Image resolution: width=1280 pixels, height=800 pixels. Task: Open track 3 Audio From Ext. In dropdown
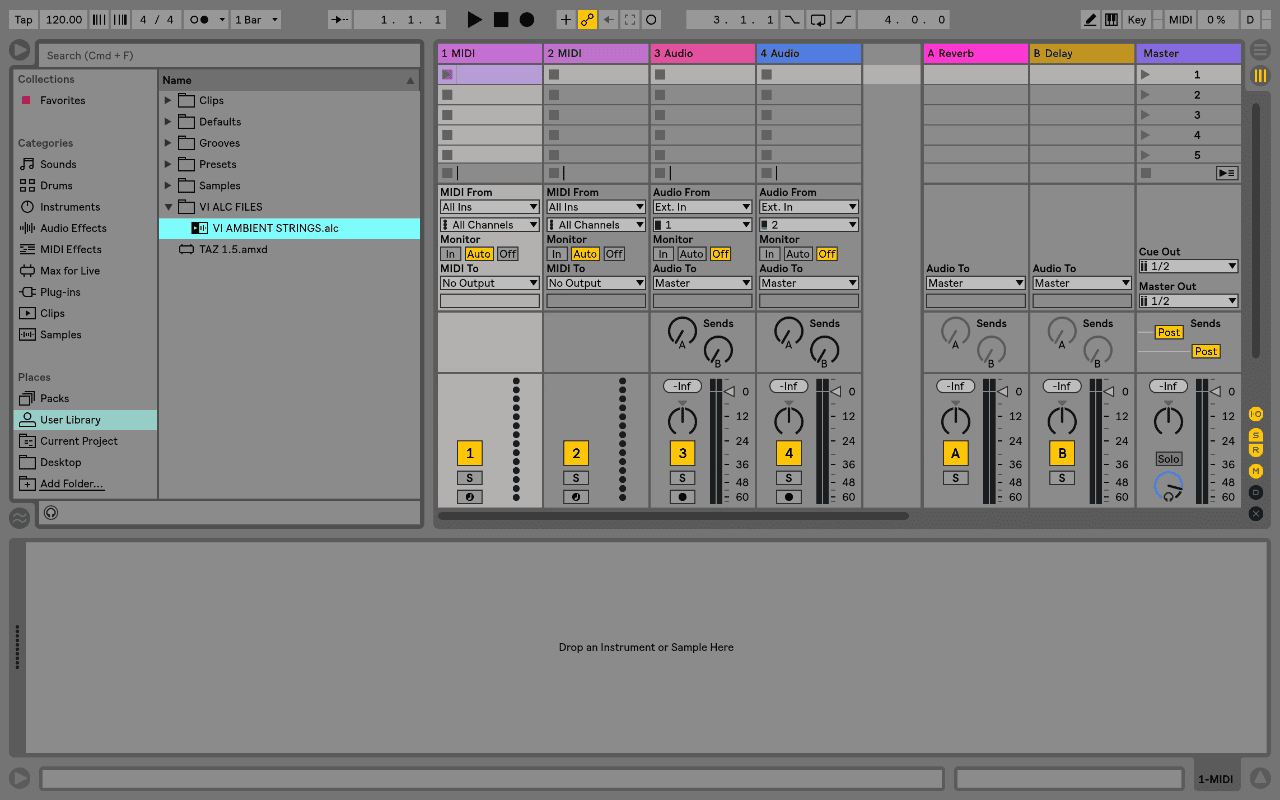point(702,207)
